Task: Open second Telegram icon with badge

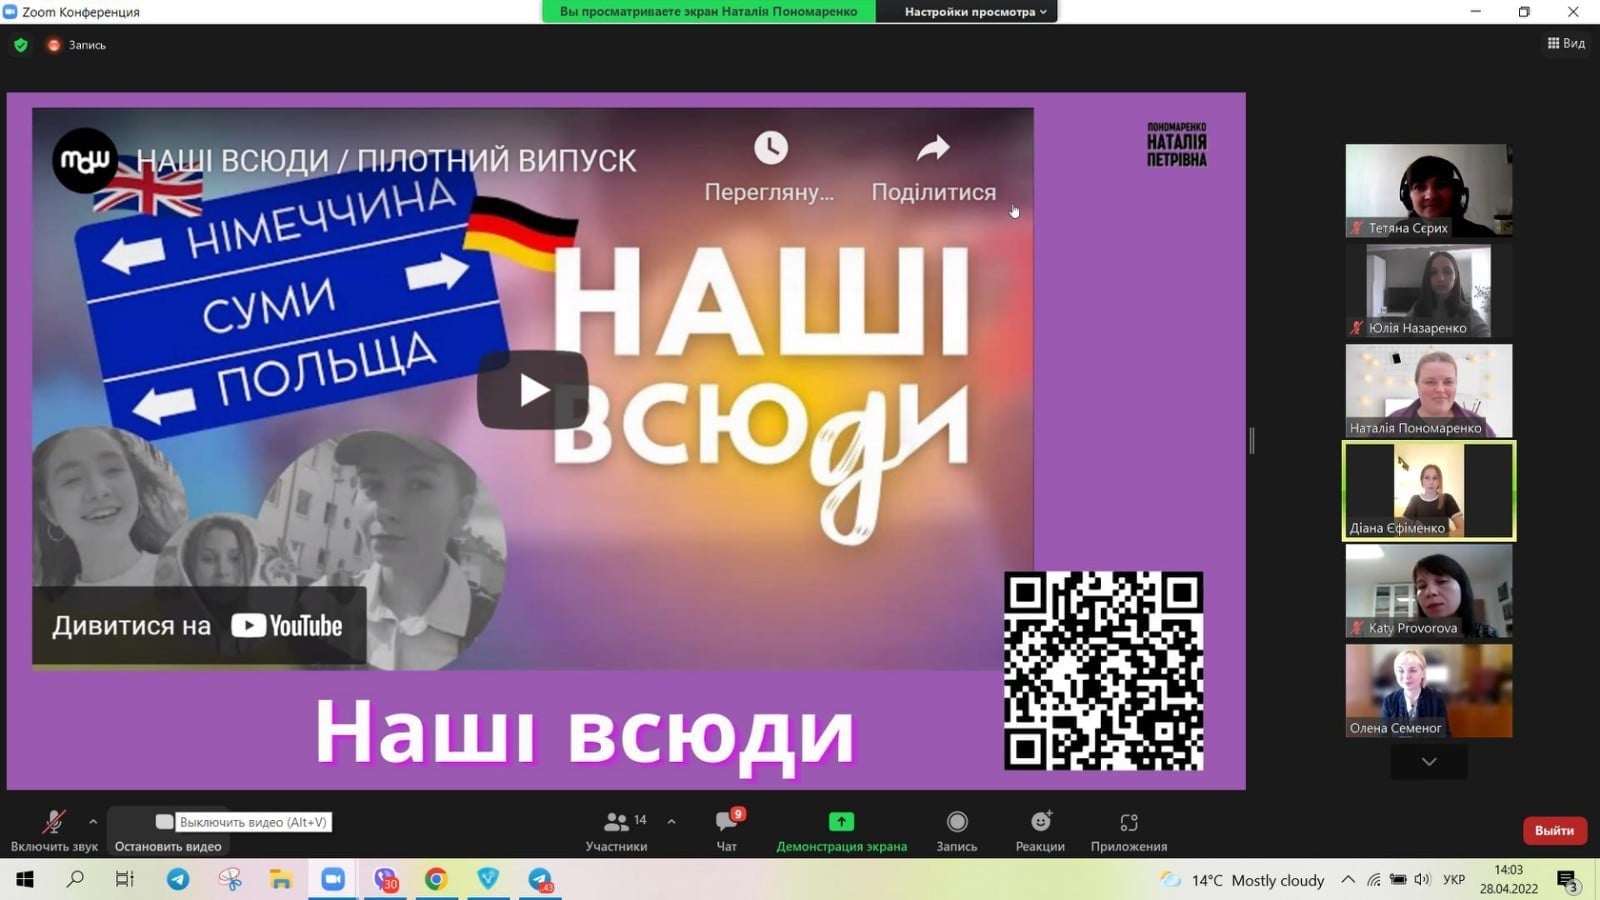Action: (540, 879)
